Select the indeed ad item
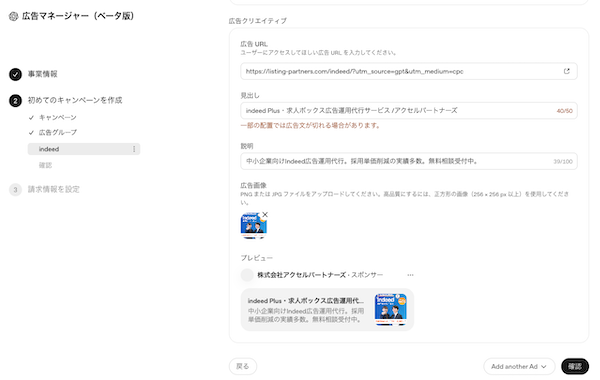 (84, 149)
